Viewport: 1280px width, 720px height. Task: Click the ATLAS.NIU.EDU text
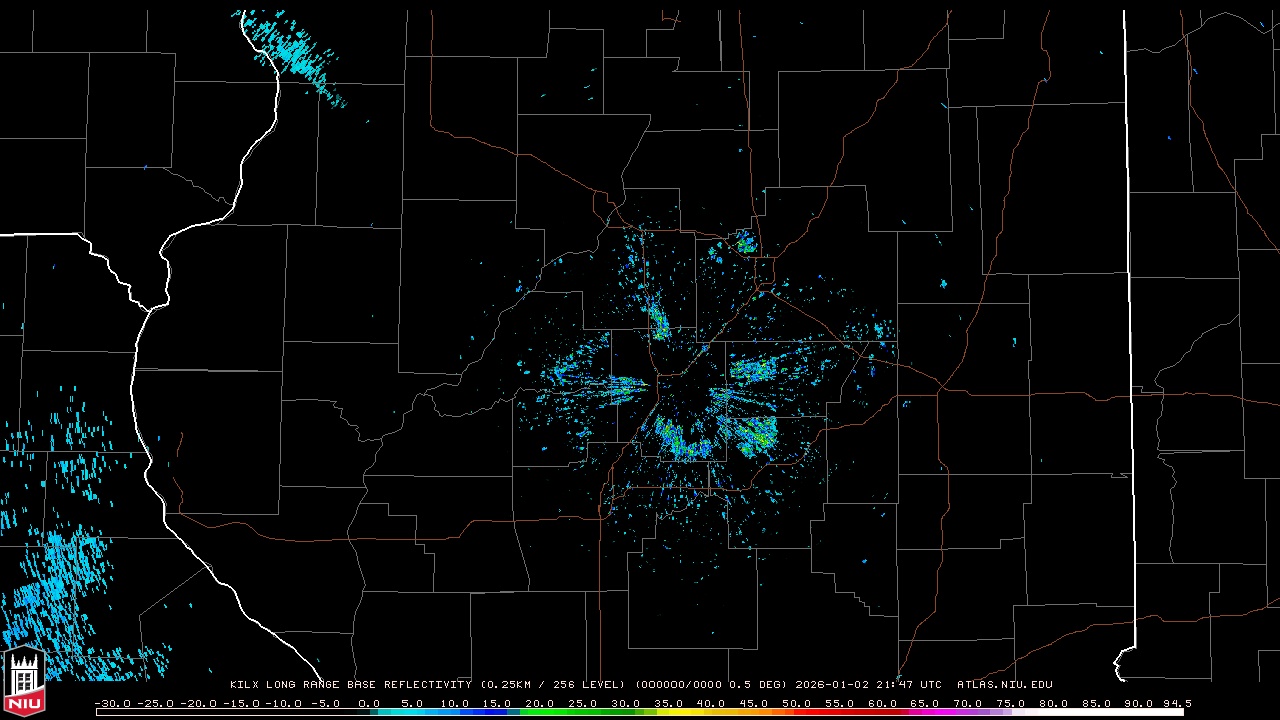pyautogui.click(x=1004, y=685)
